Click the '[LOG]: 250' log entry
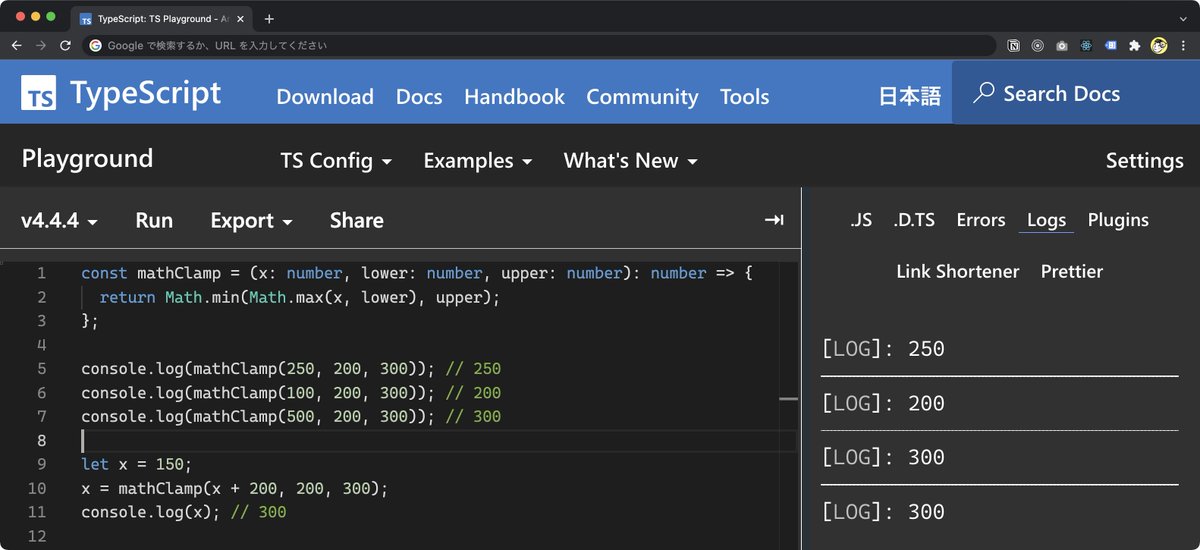This screenshot has height=550, width=1200. (883, 349)
